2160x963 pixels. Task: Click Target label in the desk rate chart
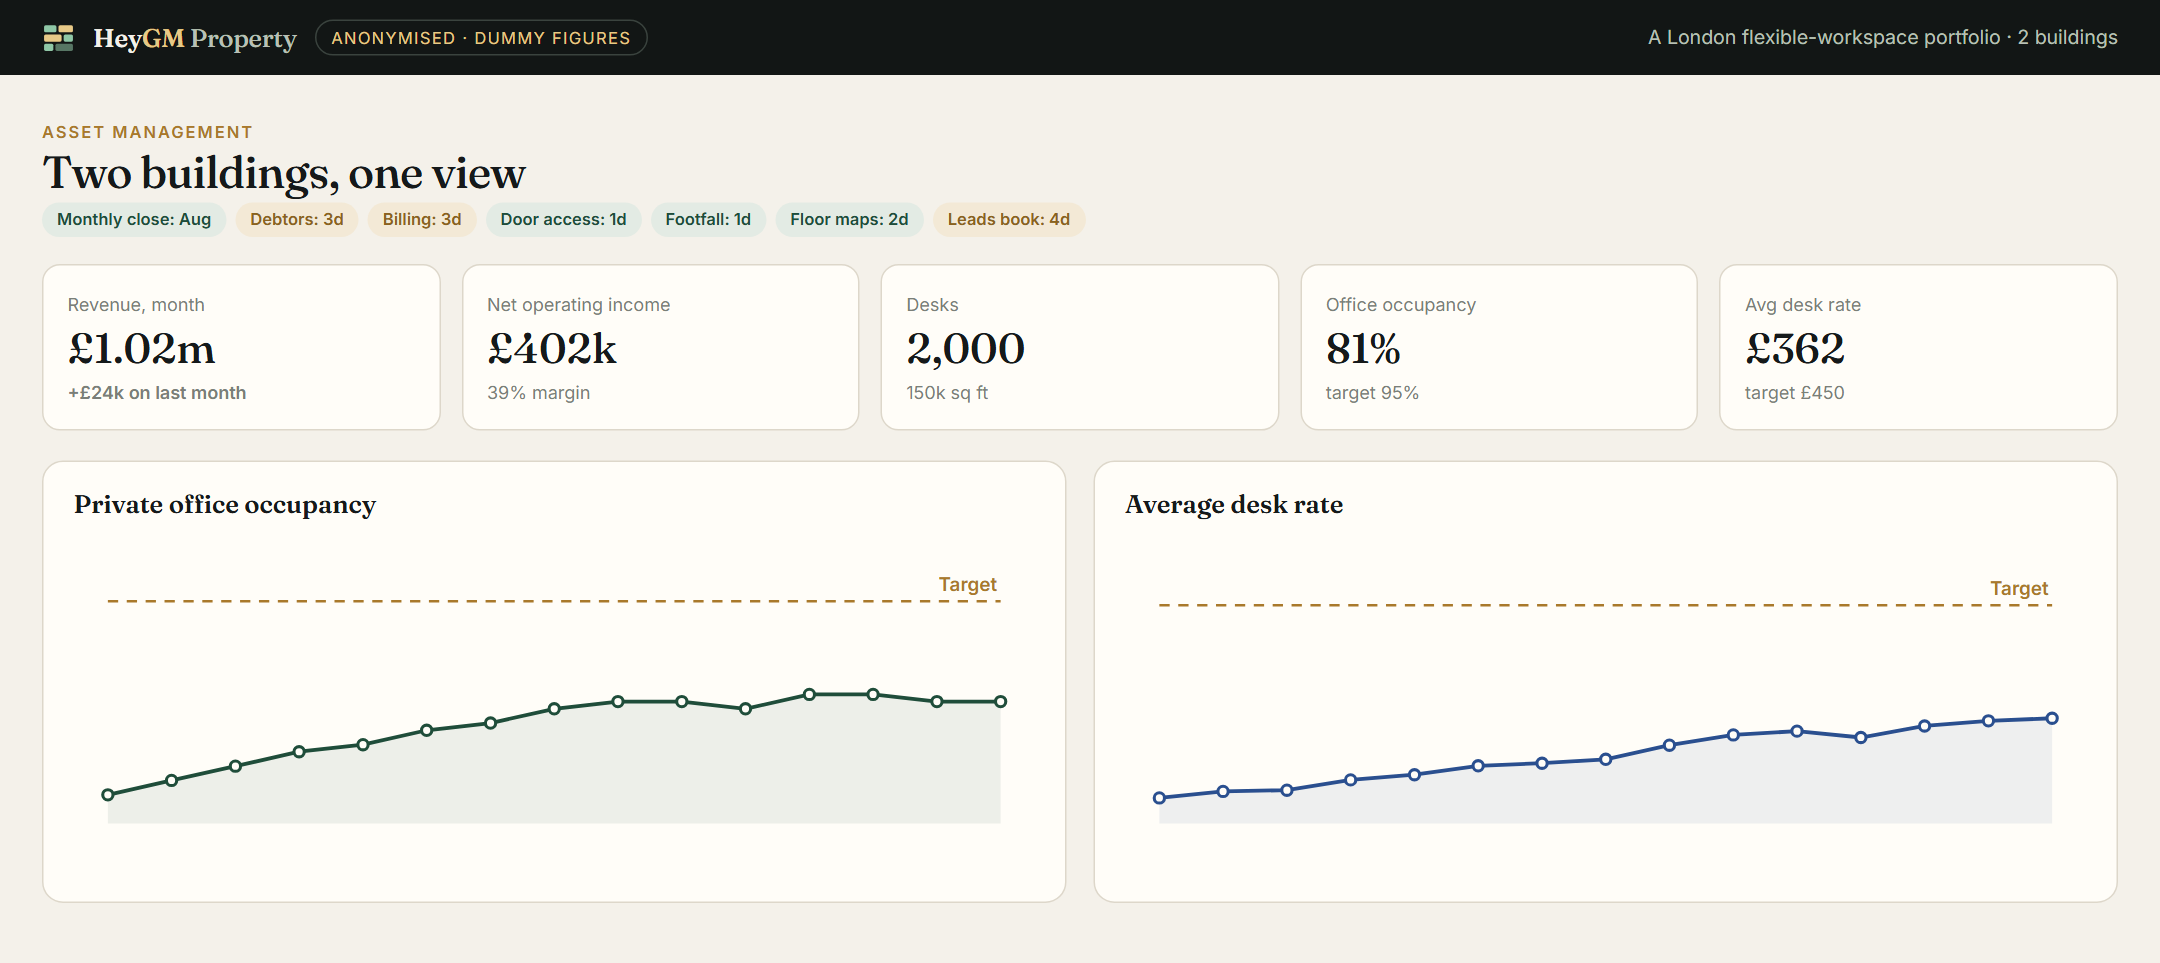(x=2019, y=588)
